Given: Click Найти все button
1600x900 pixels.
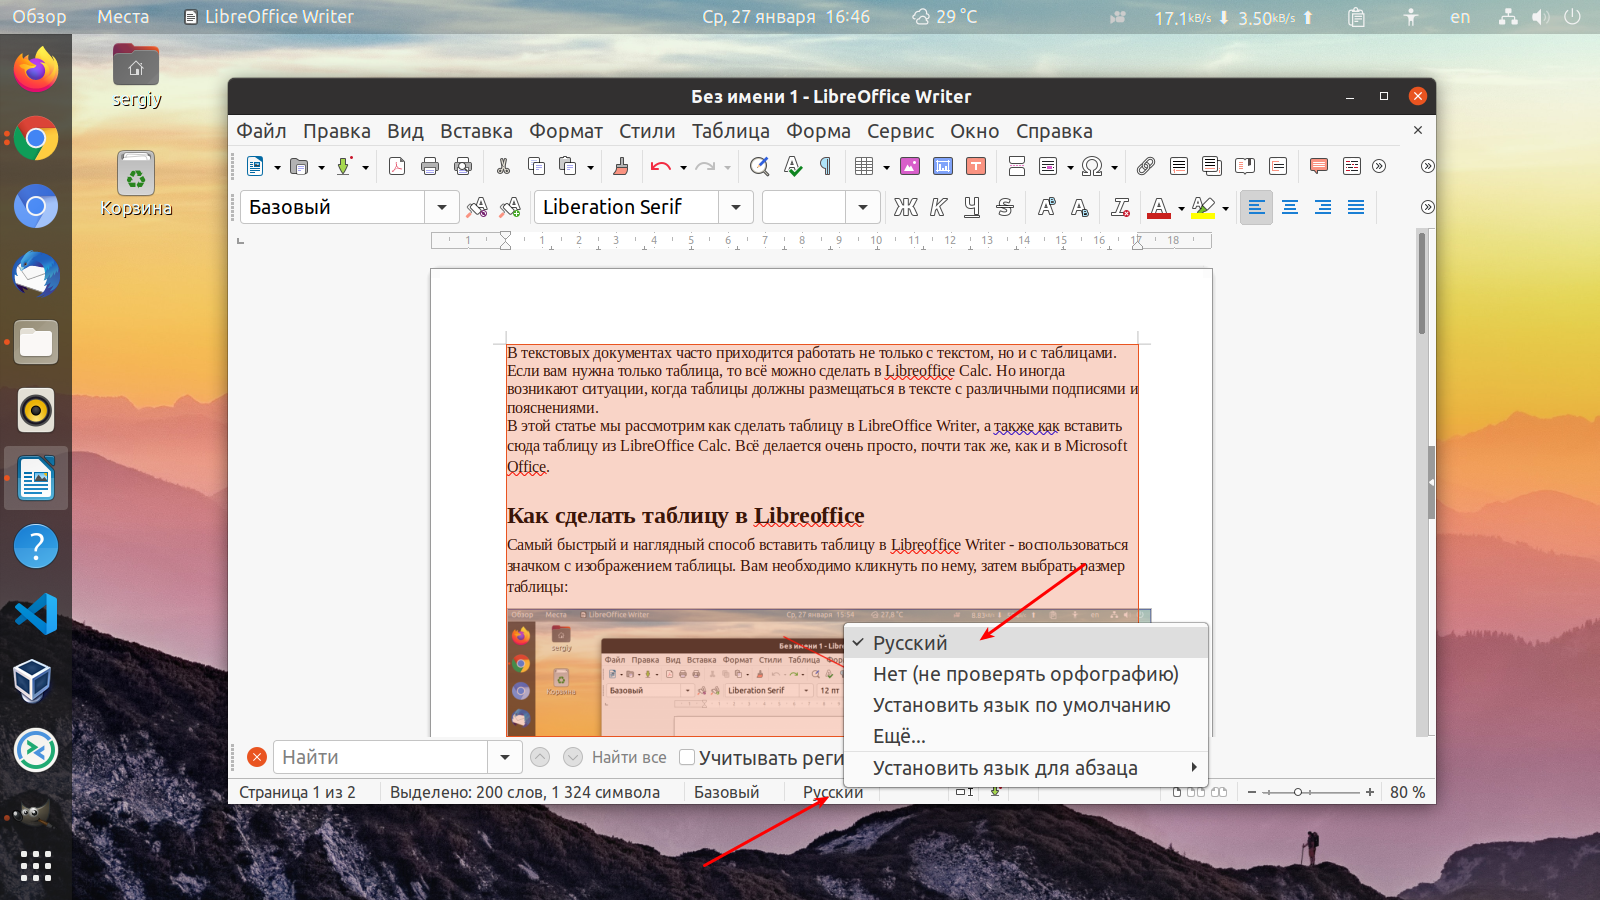Looking at the screenshot, I should click(628, 757).
